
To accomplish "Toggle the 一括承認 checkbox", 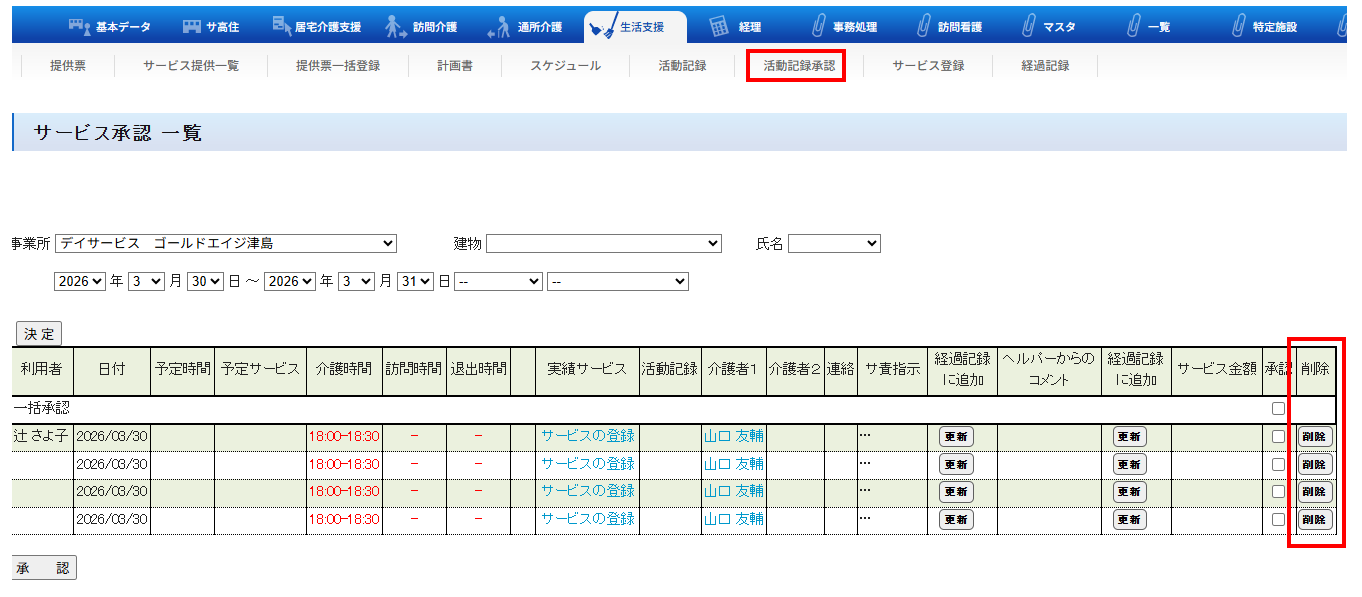I will click(x=1278, y=409).
